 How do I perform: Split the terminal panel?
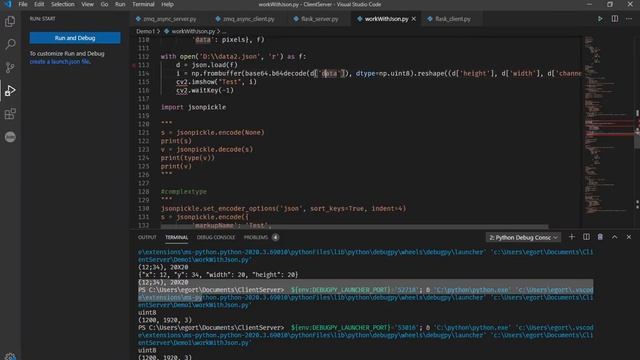(586, 237)
